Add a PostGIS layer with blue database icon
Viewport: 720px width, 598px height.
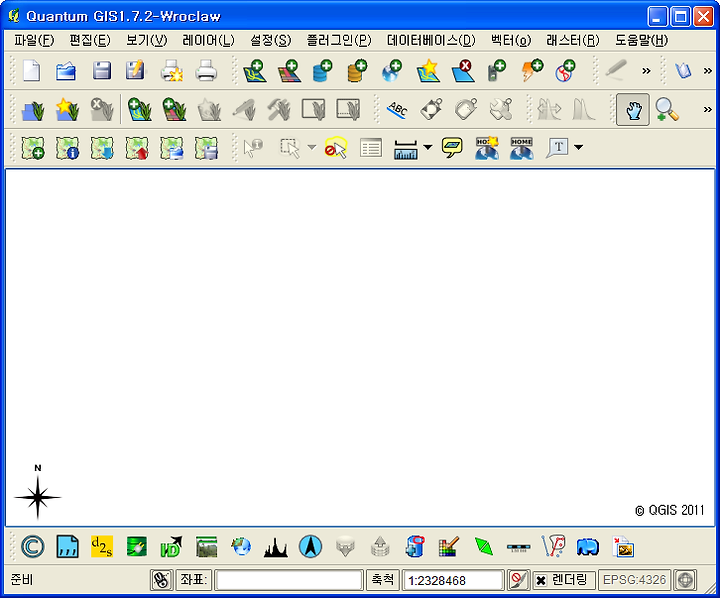coord(322,71)
